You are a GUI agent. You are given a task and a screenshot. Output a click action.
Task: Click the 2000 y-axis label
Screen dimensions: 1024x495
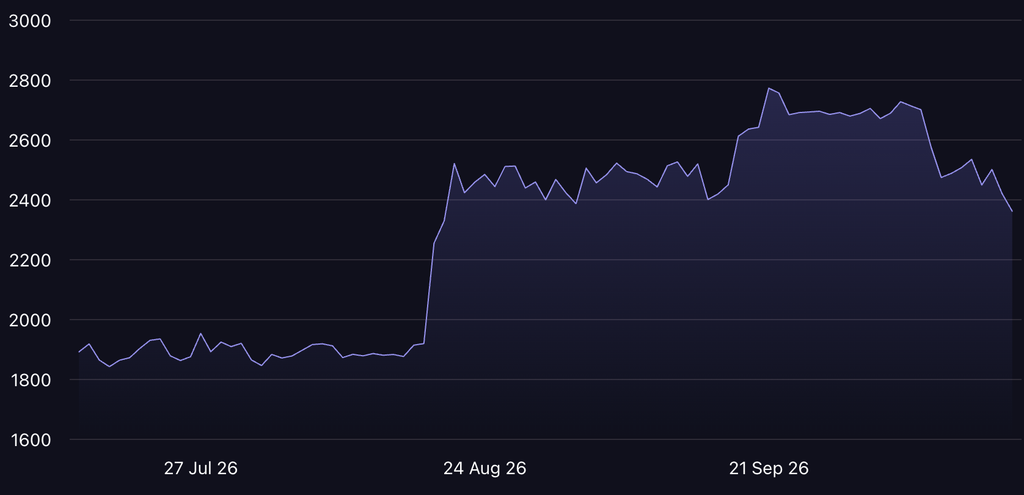coord(29,320)
